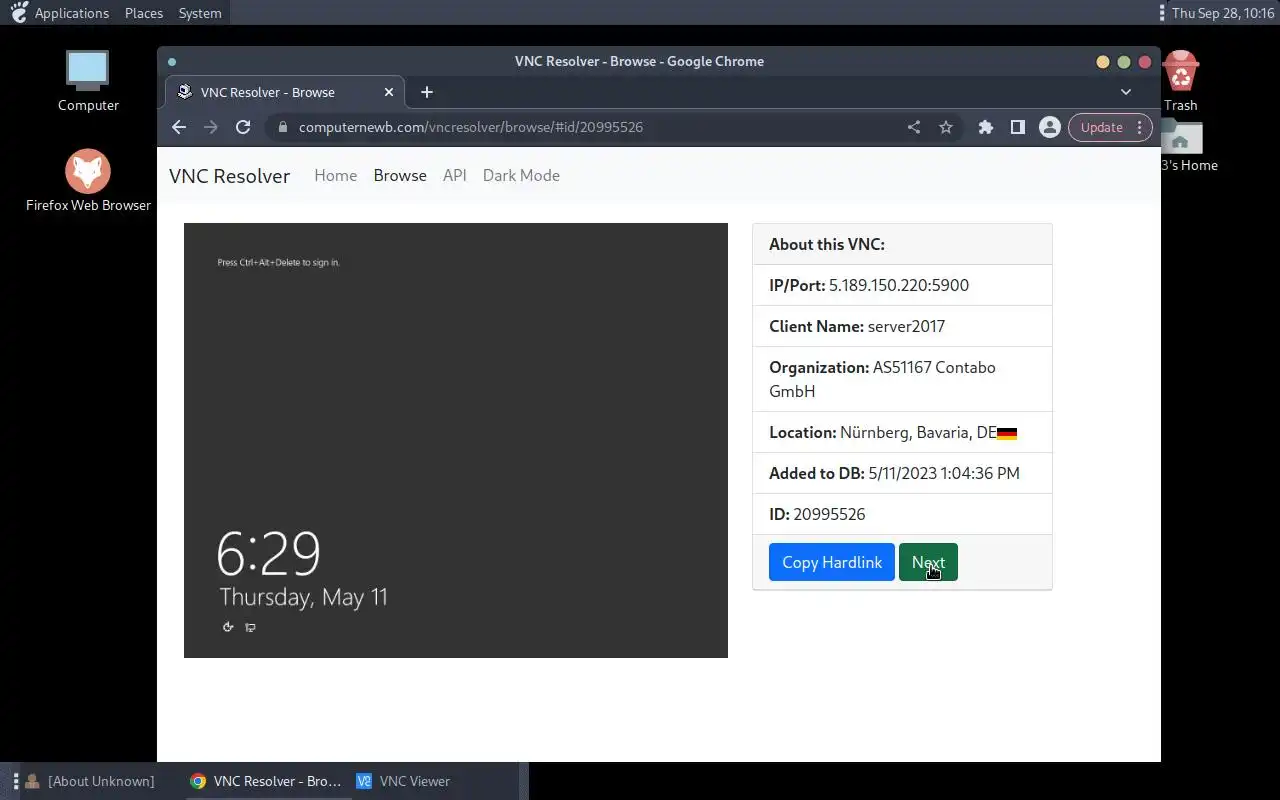Image resolution: width=1280 pixels, height=800 pixels.
Task: Click the ID 20995526 text
Action: 817,514
